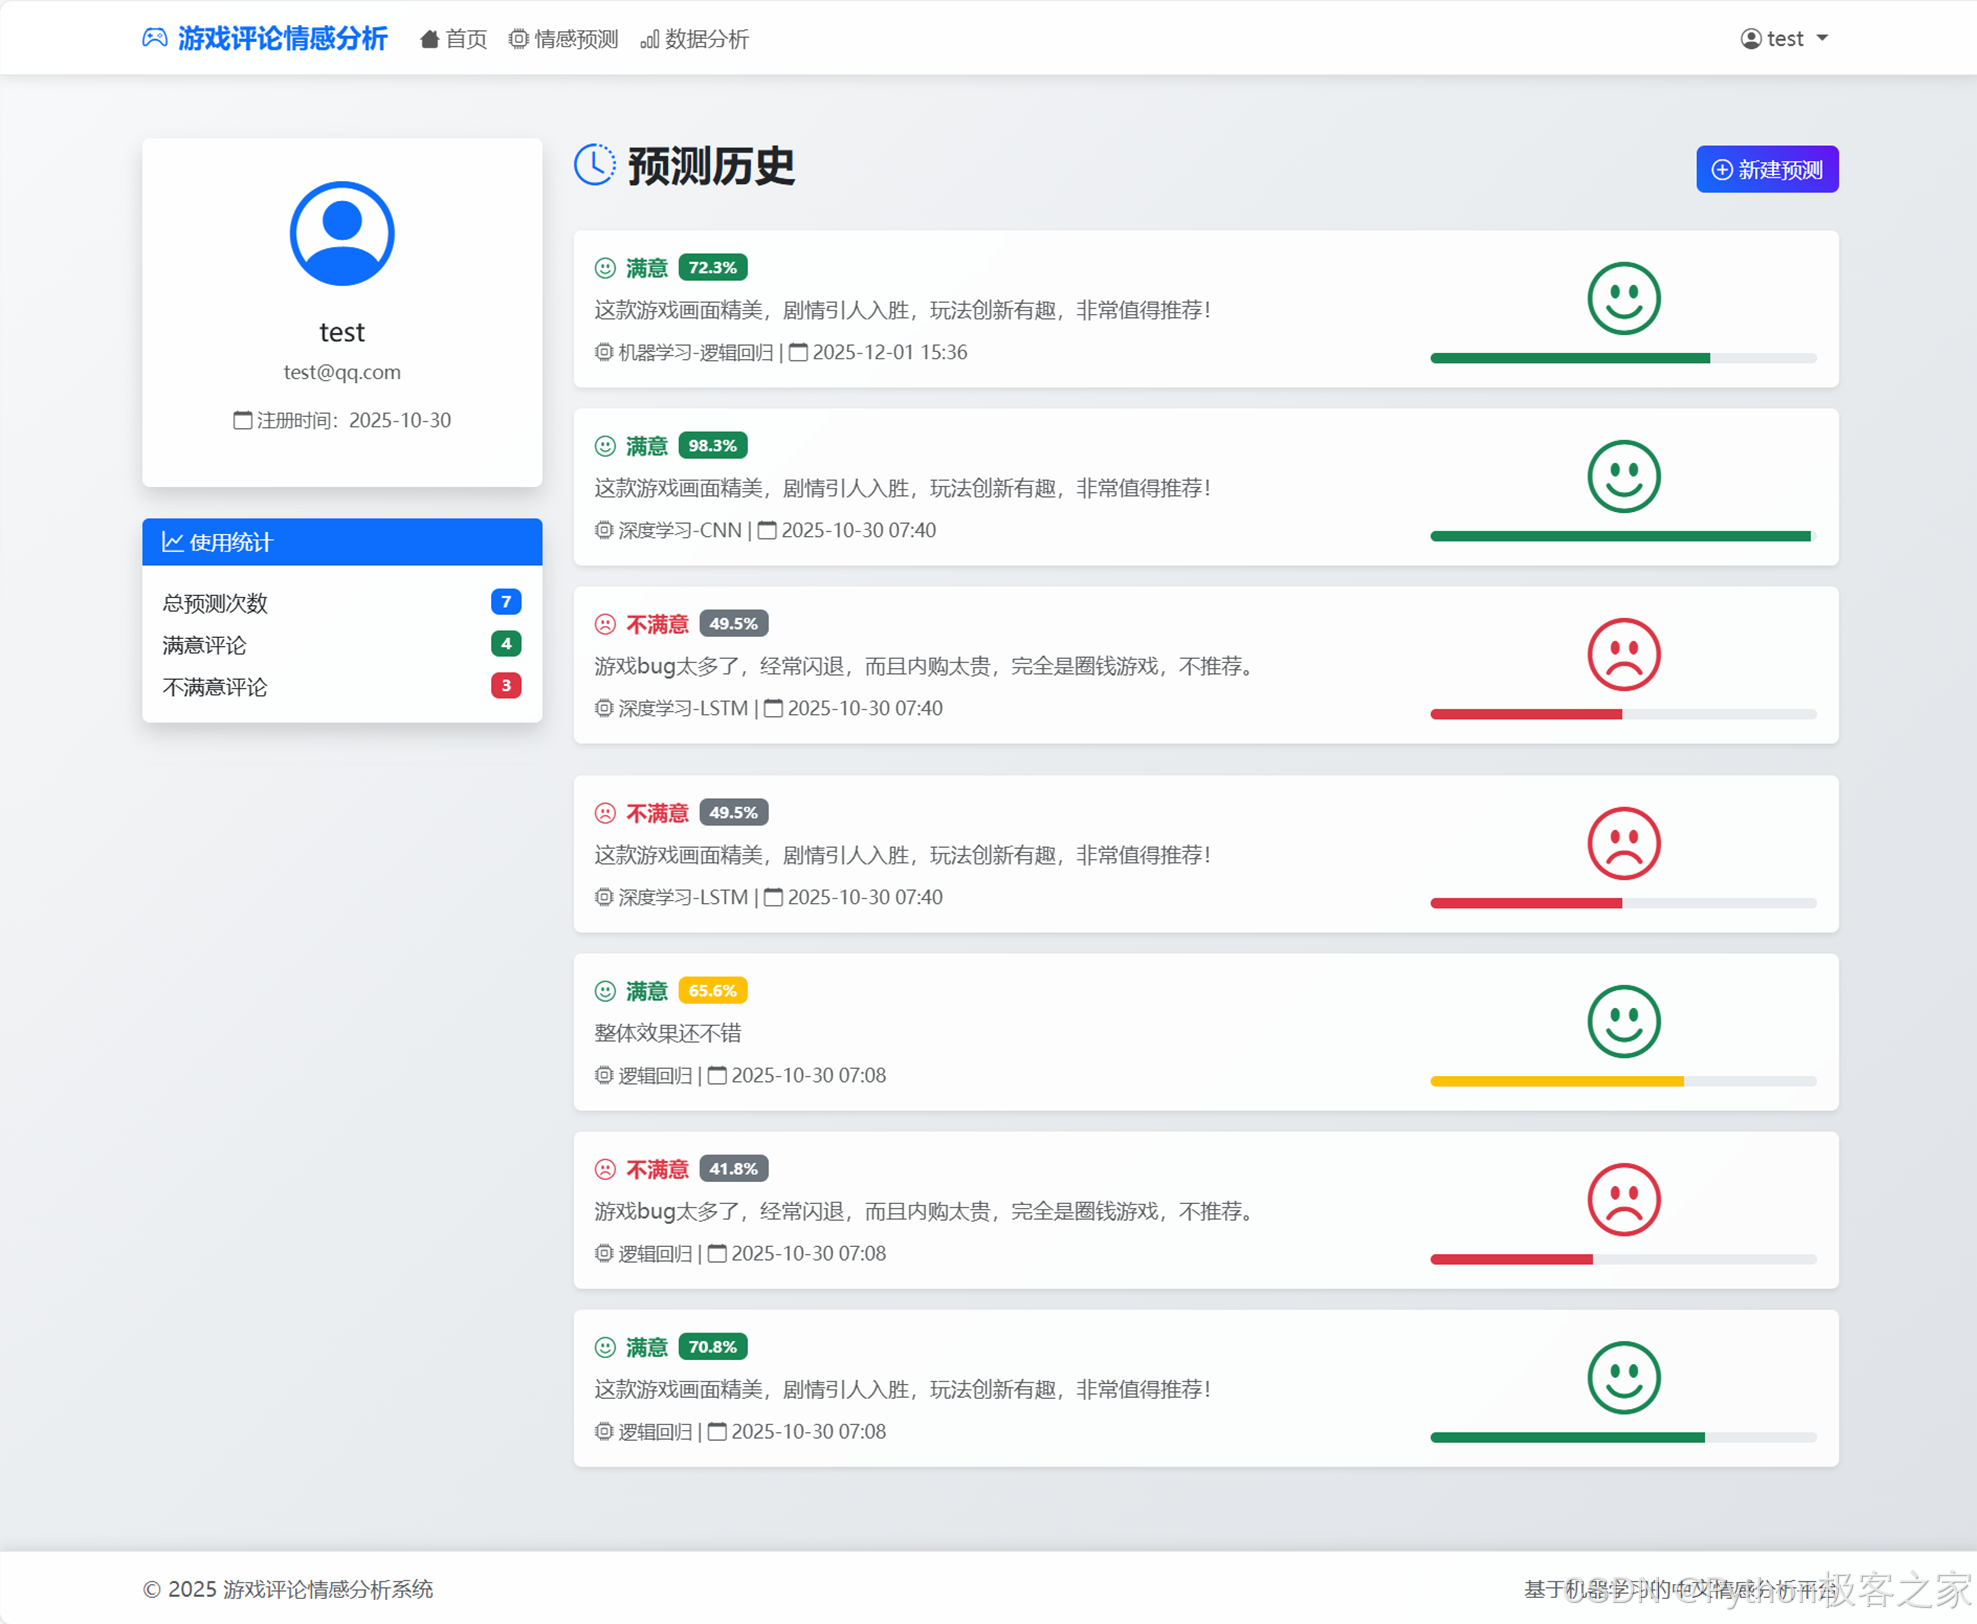Click the 72.3% confidence badge
The image size is (1977, 1624).
pos(712,267)
